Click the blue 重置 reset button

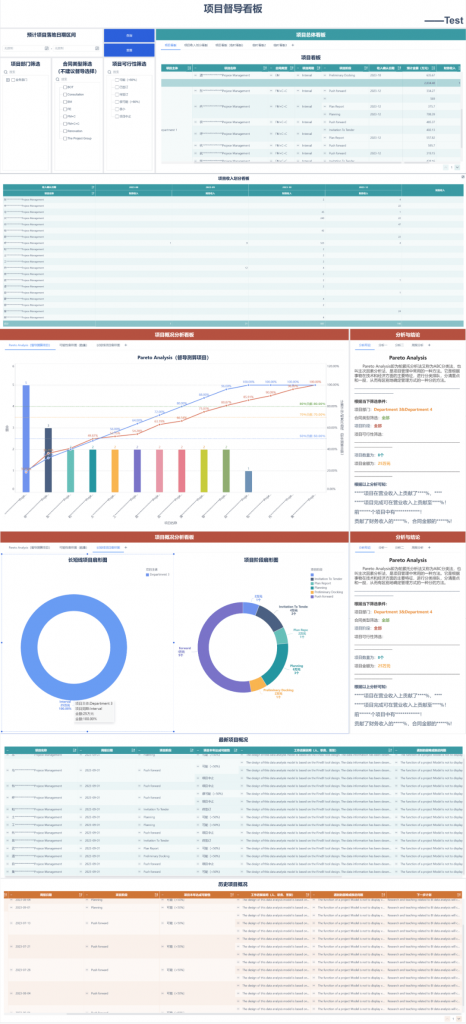tap(129, 50)
